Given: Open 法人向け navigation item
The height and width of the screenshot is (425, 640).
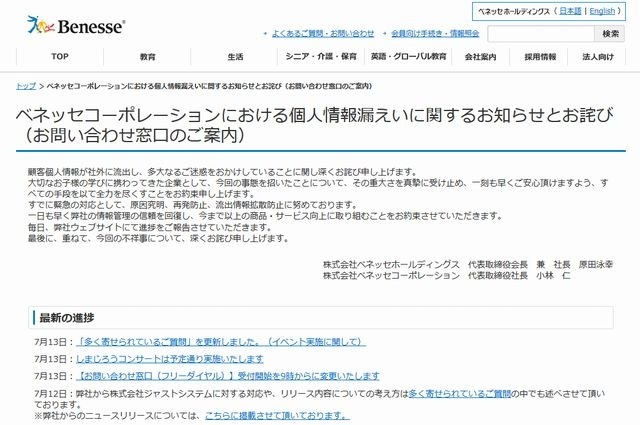Looking at the screenshot, I should 598,57.
